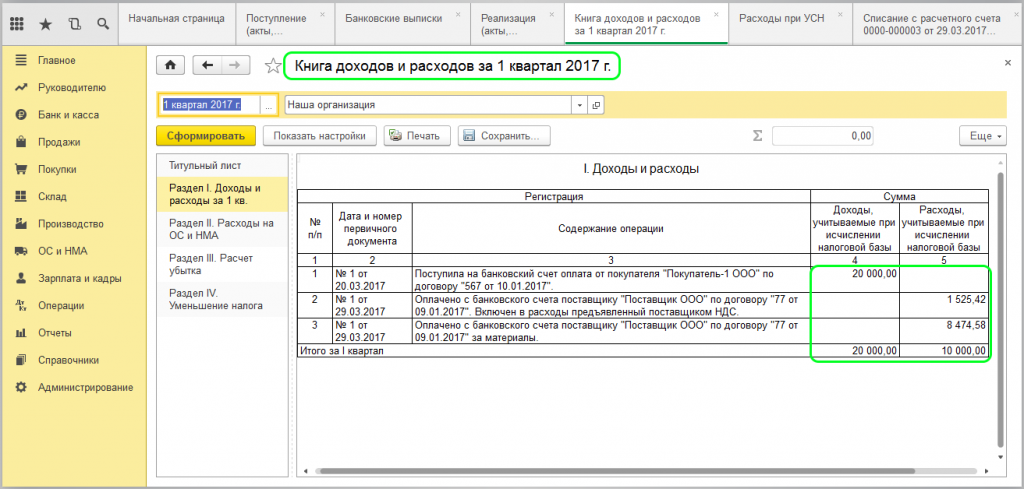Click open-organization icon beside organization field
Screen dimensions: 1024x489
tap(596, 105)
